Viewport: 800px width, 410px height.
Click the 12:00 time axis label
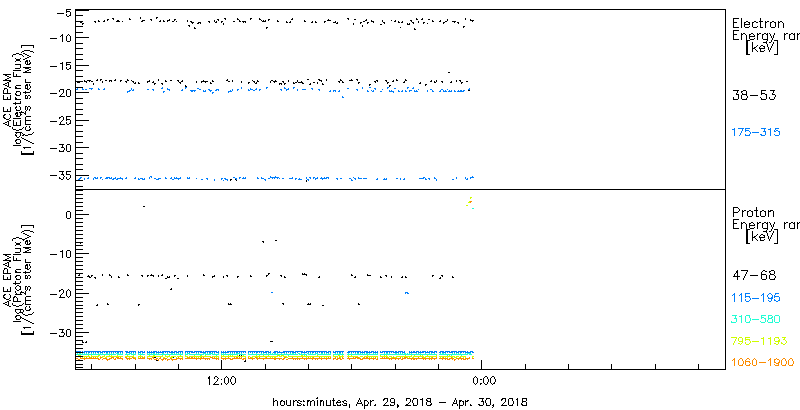point(221,380)
